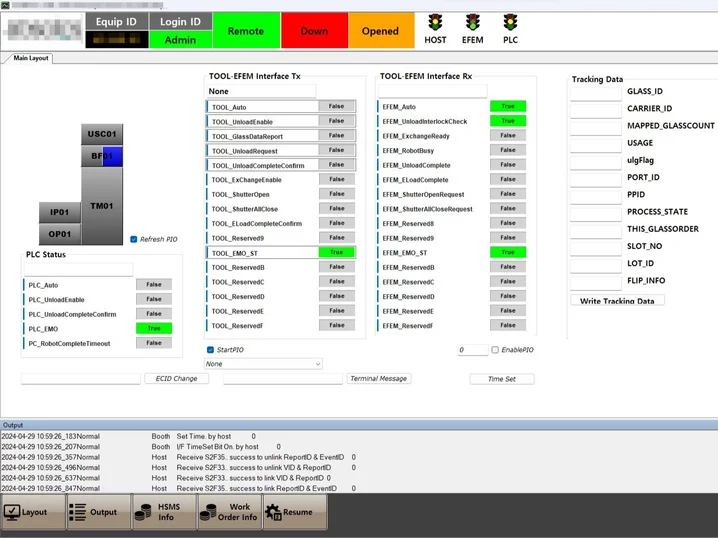Uncheck the StartPIO checkbox
The width and height of the screenshot is (718, 538).
[x=210, y=350]
